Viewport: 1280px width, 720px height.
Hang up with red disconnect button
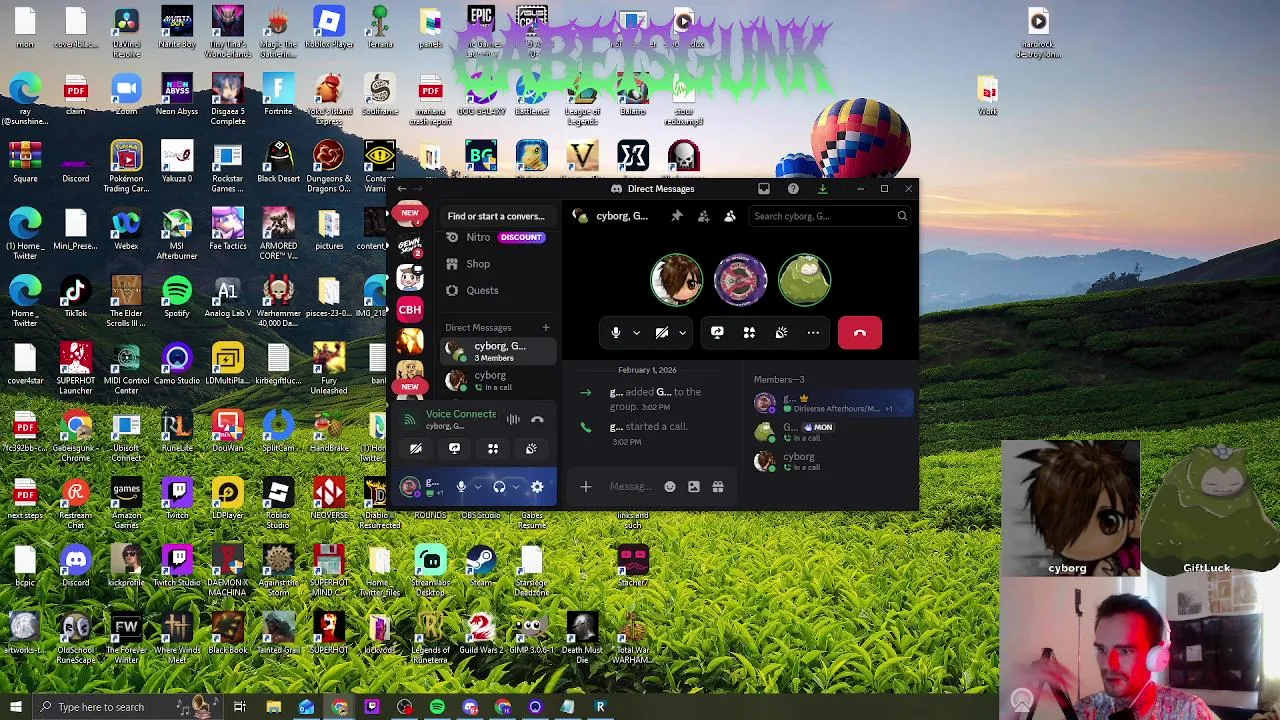pyautogui.click(x=860, y=333)
